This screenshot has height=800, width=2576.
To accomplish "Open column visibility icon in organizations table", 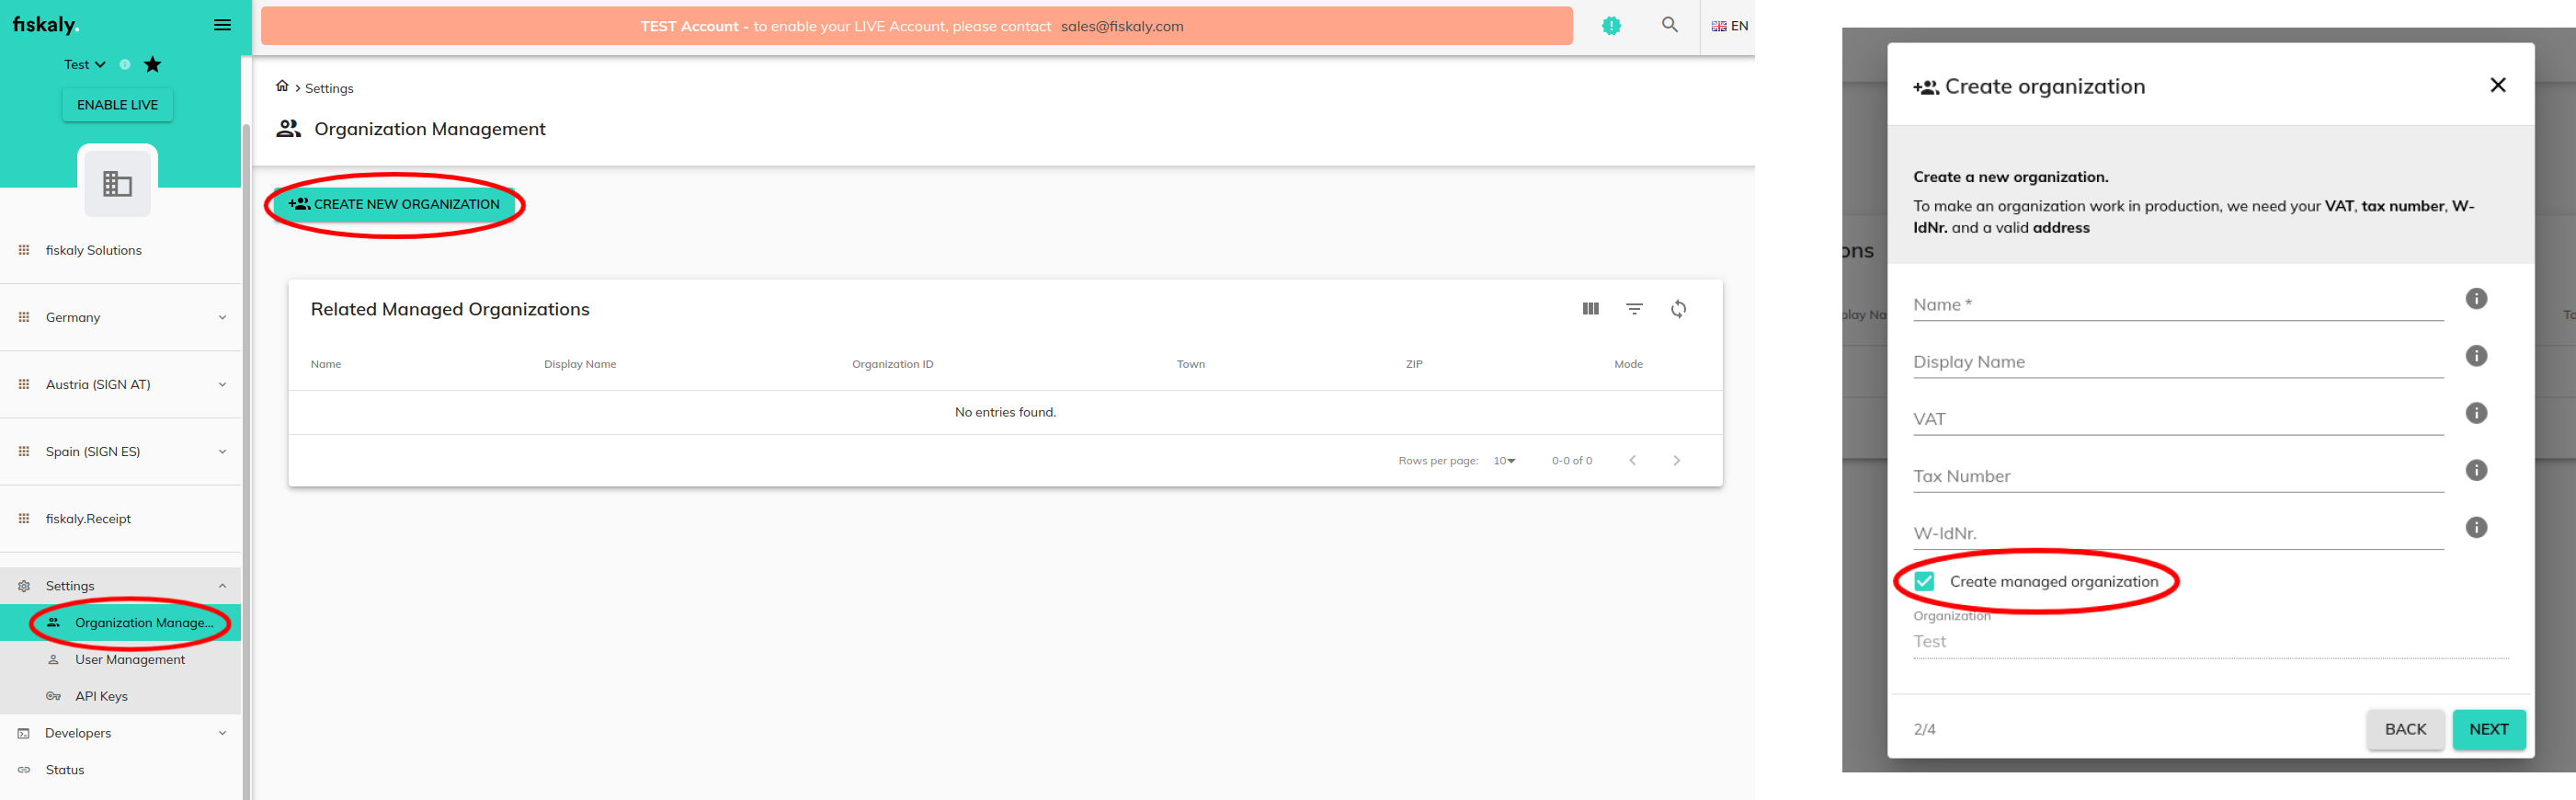I will point(1590,309).
